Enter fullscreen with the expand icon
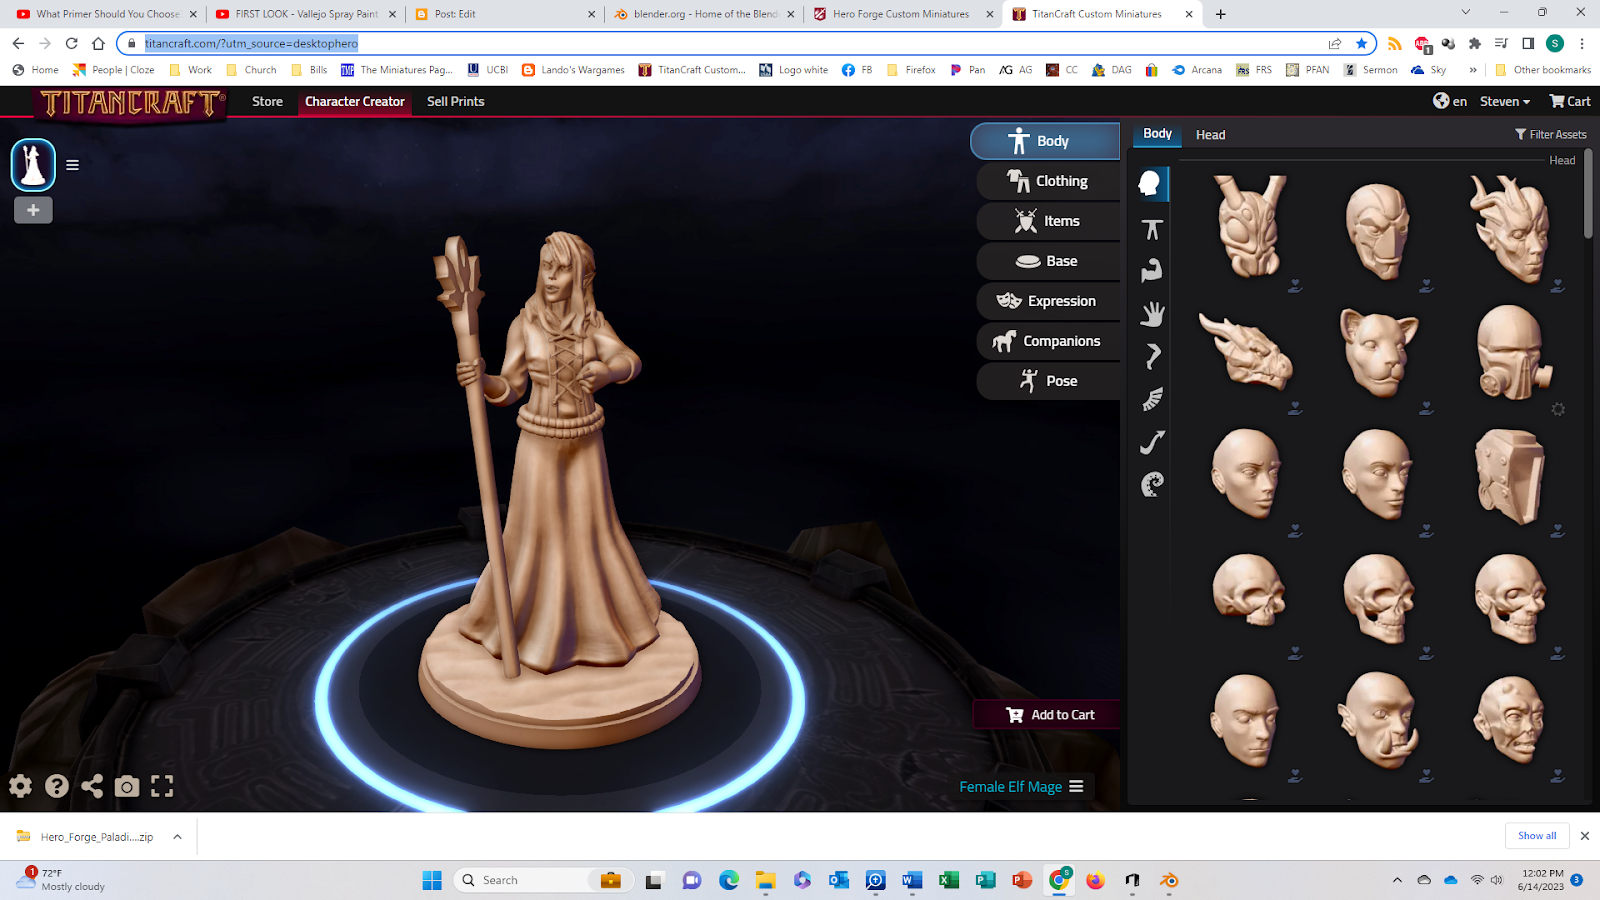 (x=162, y=786)
